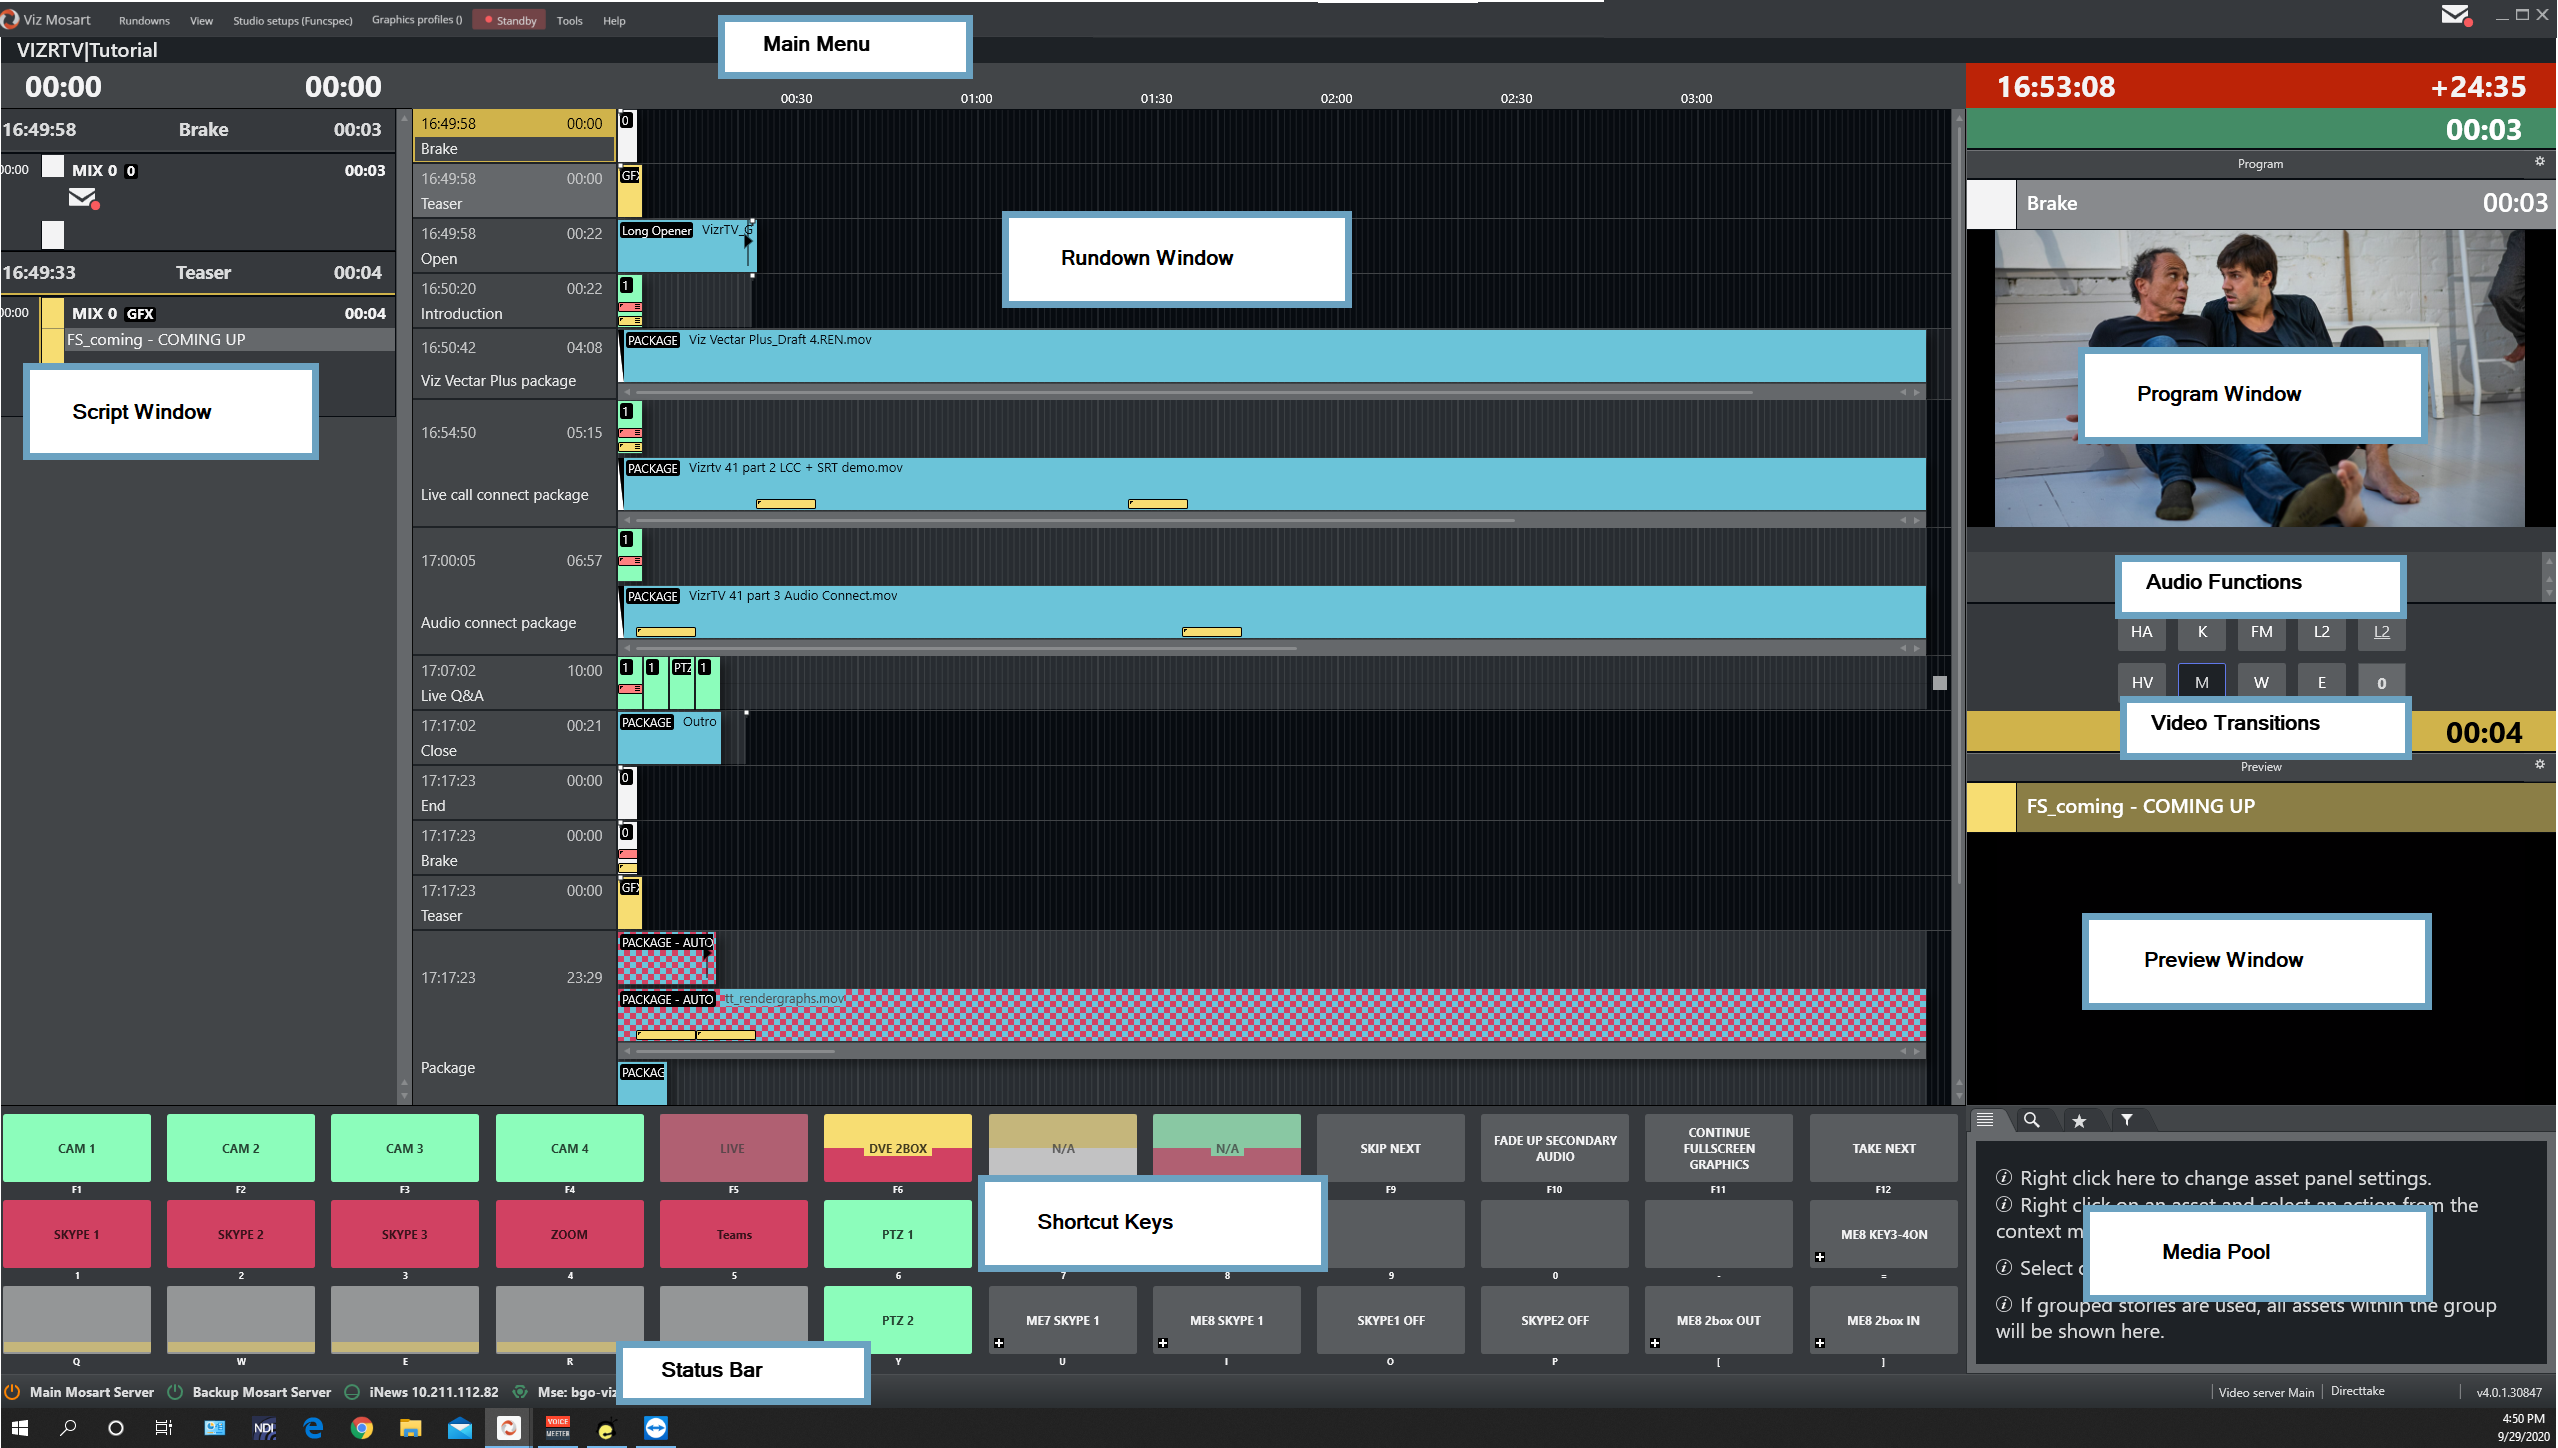Viewport: 2558px width, 1448px height.
Task: Expand plus icon on ME8 KEY3-4ON key
Action: pyautogui.click(x=1820, y=1257)
